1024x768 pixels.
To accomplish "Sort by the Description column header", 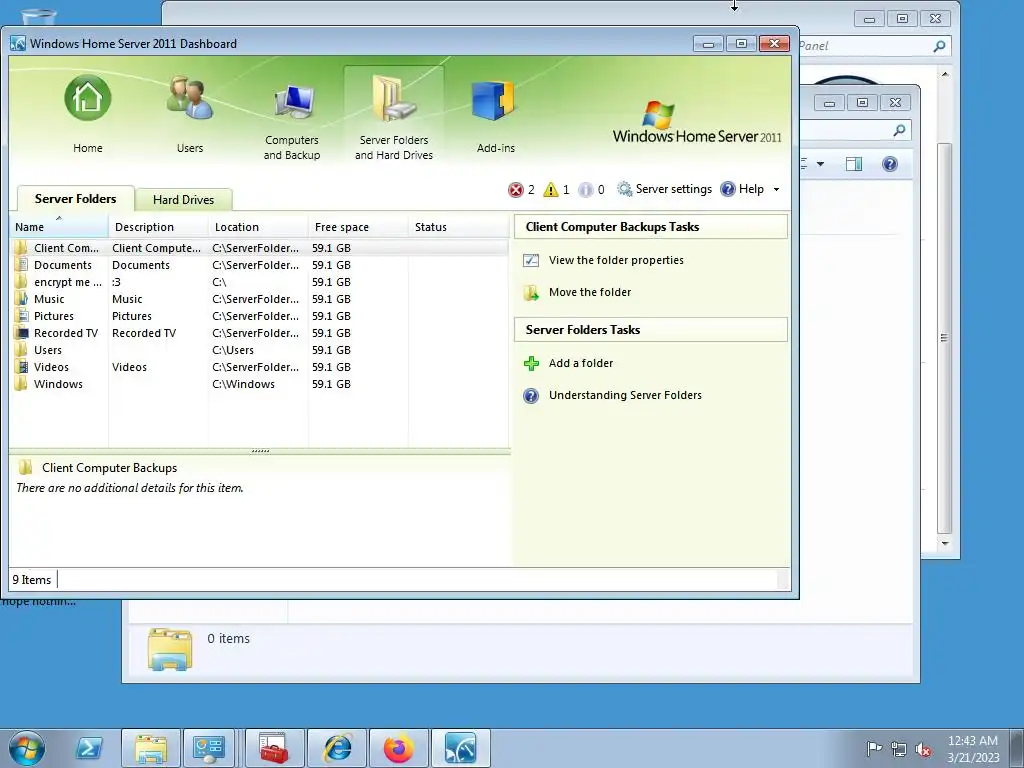I will click(x=158, y=227).
